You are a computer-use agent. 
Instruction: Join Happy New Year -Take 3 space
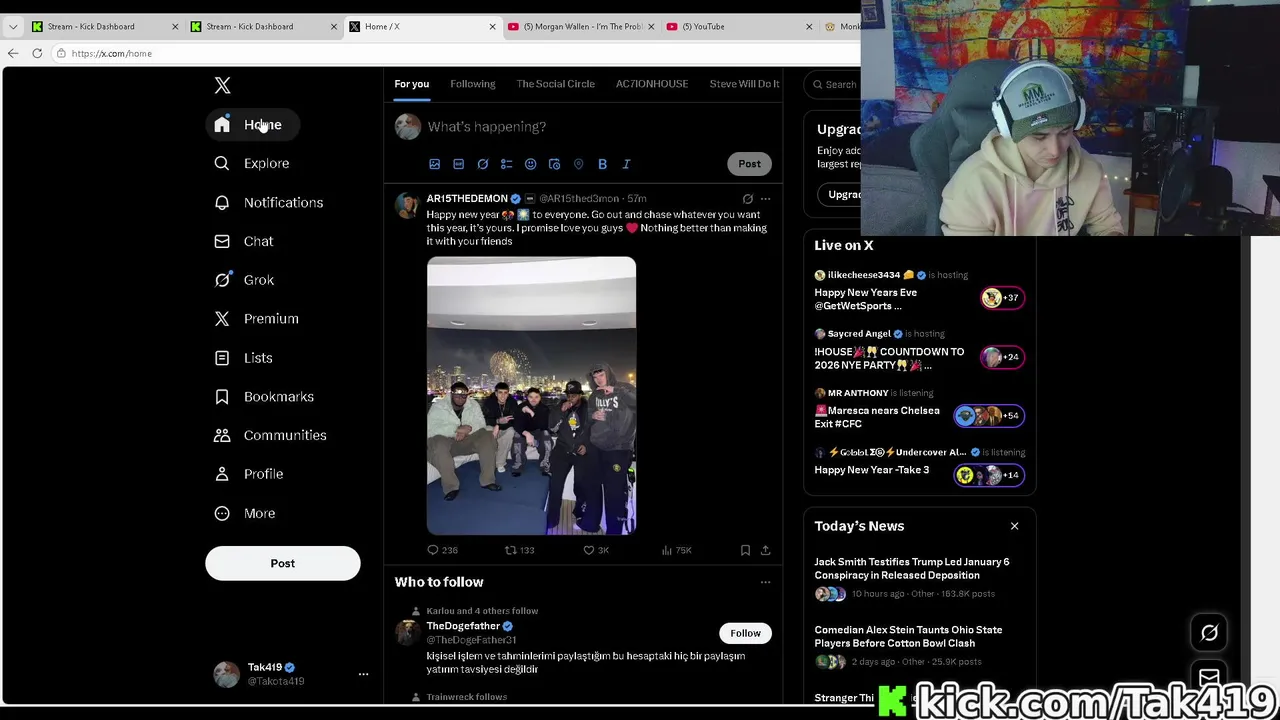pos(918,468)
